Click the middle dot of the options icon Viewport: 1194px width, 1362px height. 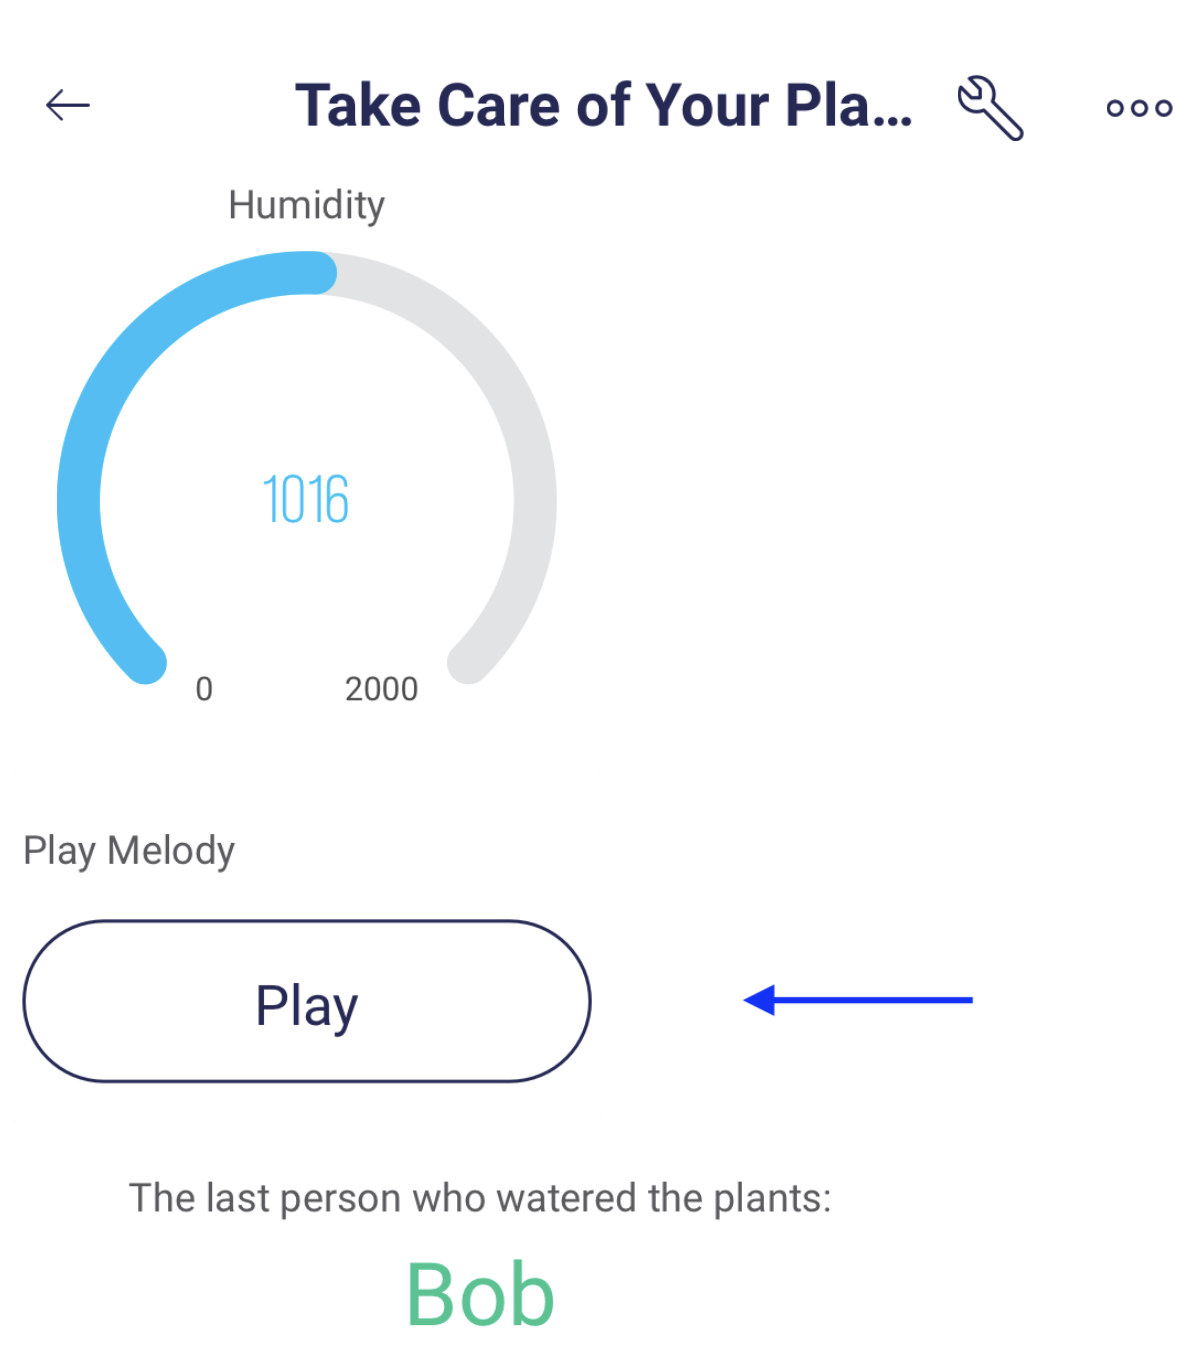click(x=1139, y=108)
